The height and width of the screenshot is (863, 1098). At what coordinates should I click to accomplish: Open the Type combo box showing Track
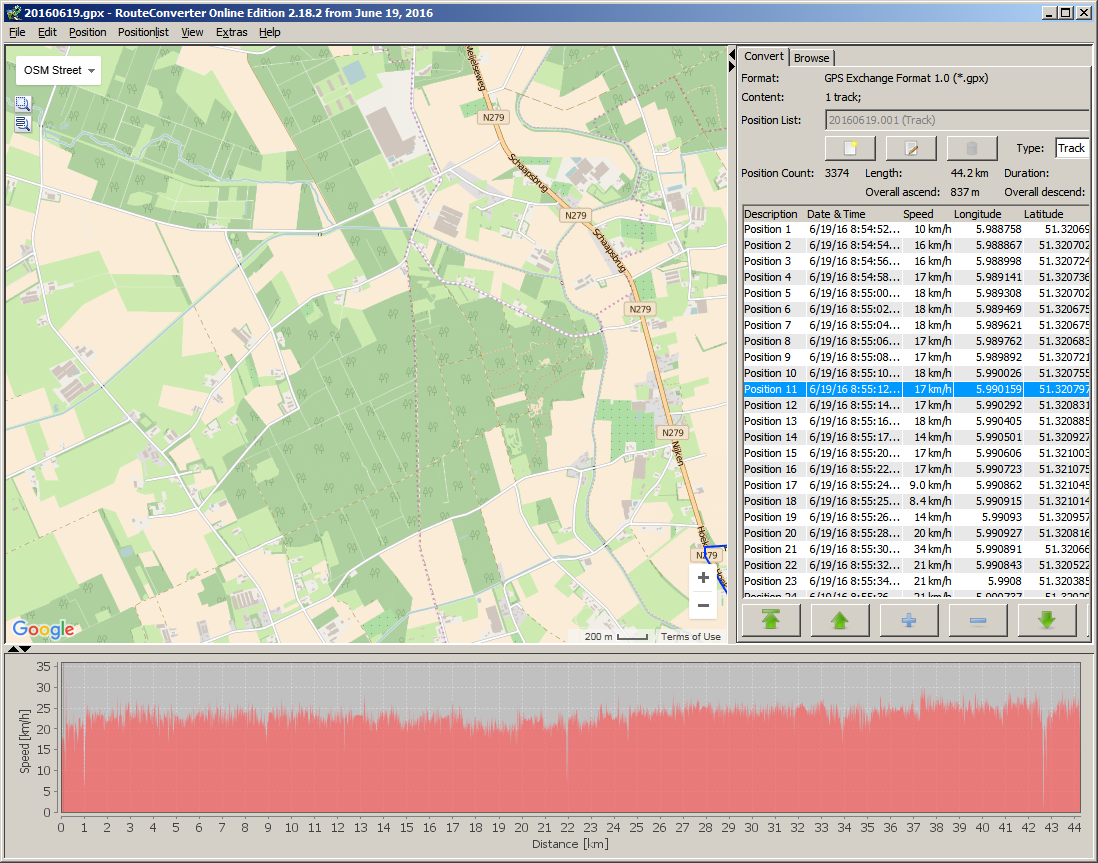point(1071,148)
